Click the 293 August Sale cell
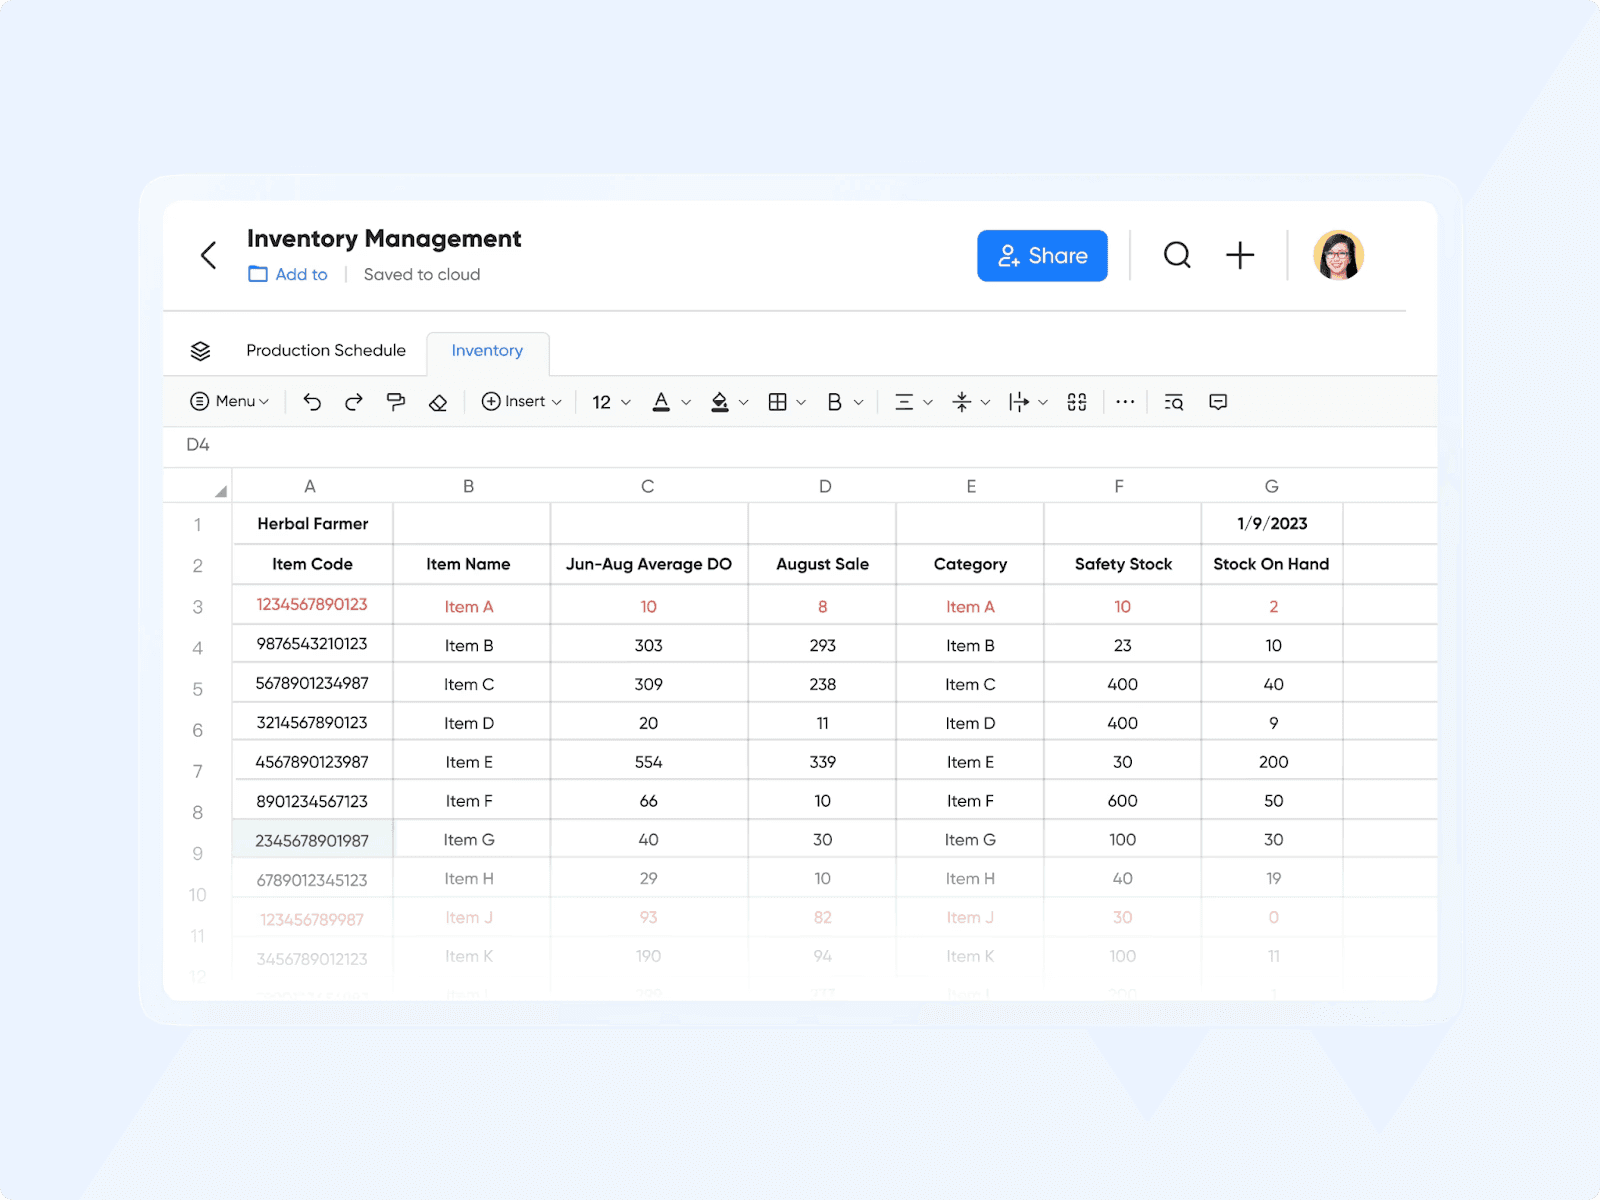This screenshot has height=1200, width=1600. tap(823, 645)
